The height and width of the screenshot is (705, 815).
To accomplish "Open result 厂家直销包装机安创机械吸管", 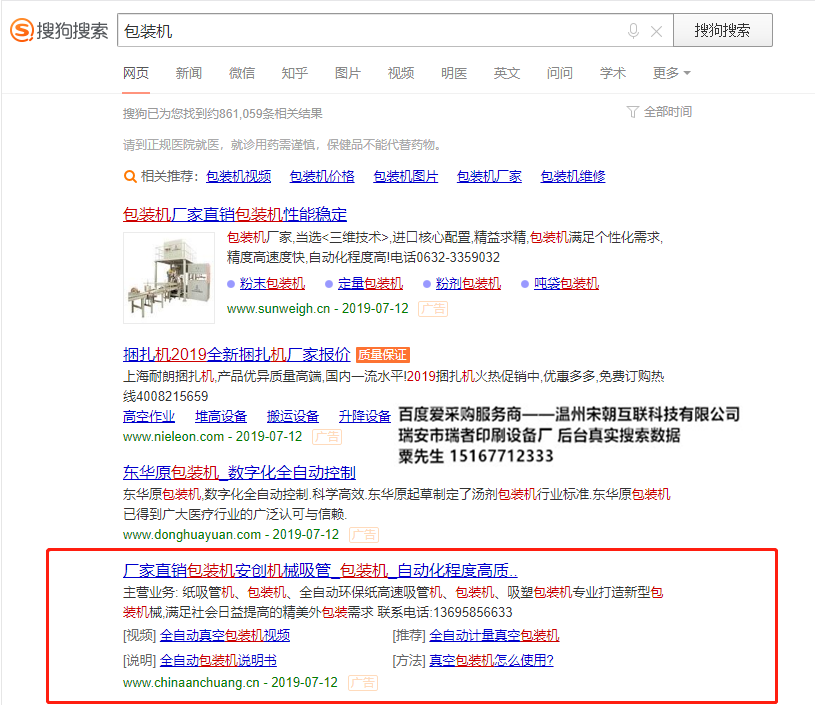I will click(320, 571).
